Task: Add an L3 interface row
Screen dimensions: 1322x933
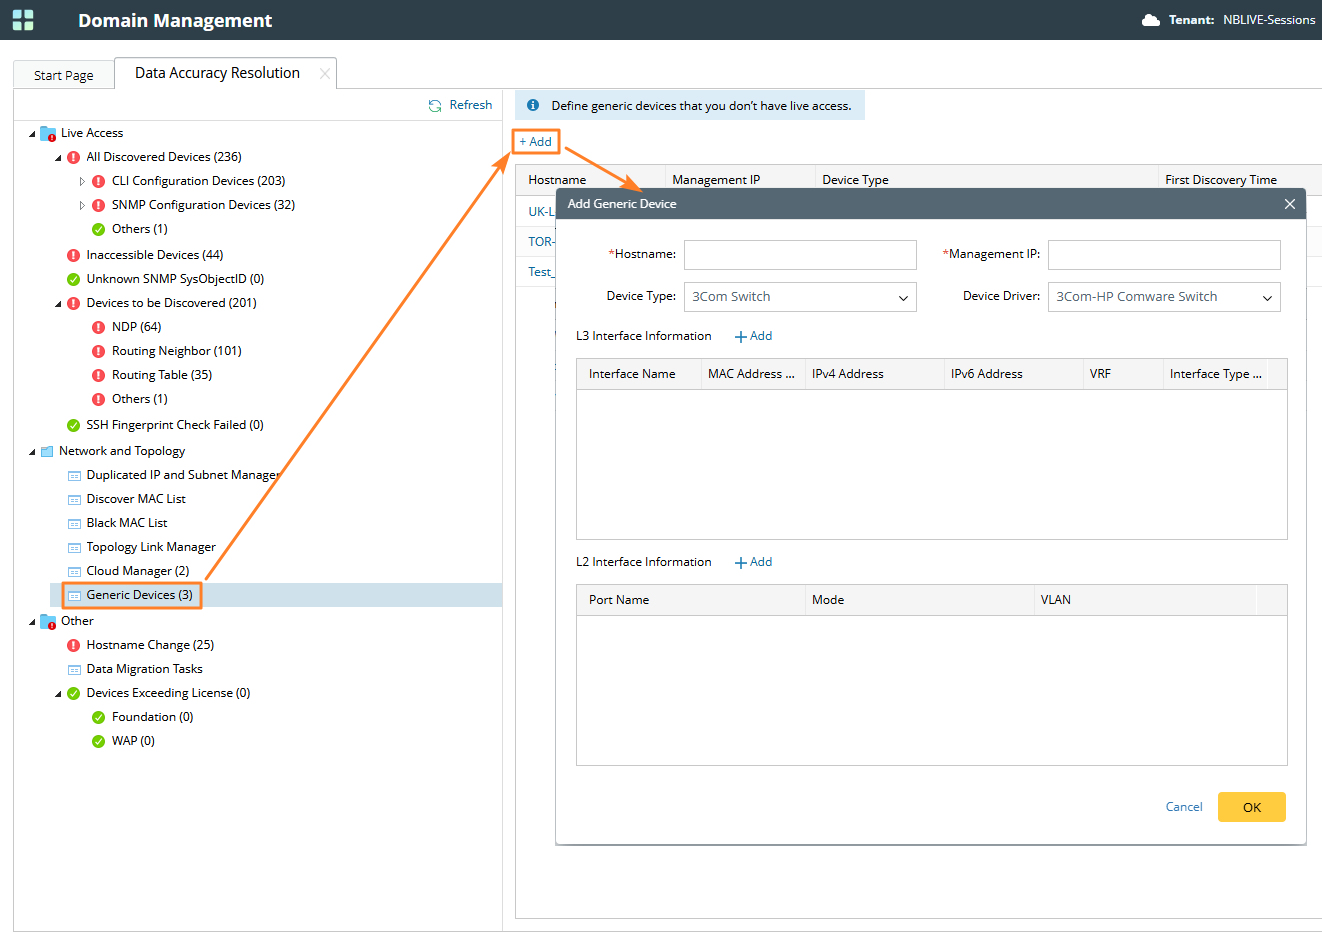Action: [x=753, y=336]
